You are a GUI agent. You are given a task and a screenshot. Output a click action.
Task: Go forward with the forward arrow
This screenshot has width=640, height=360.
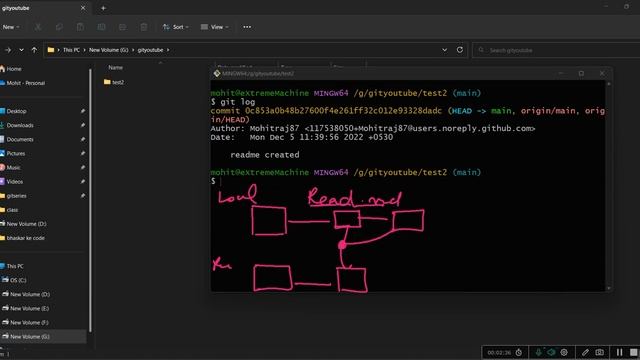(8, 50)
